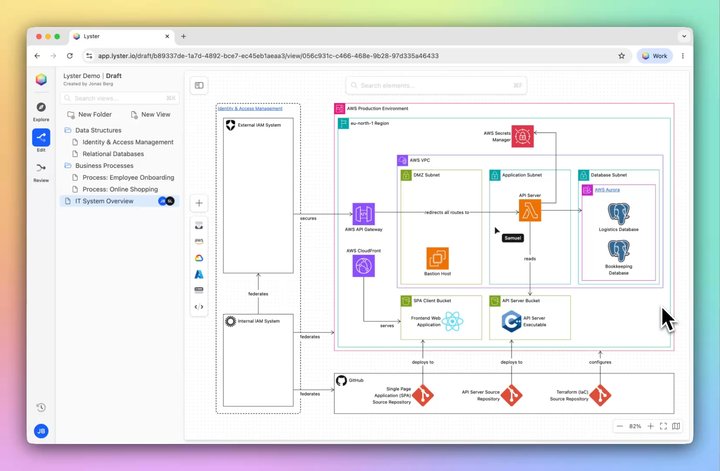Select the DMZ Subnet label

click(427, 175)
